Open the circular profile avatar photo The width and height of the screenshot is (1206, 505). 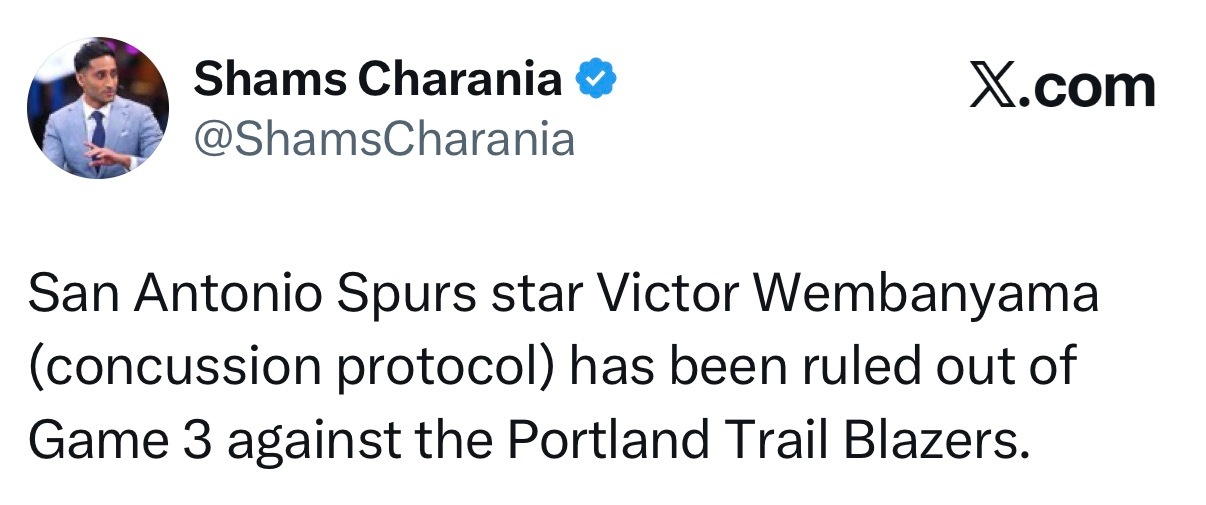pyautogui.click(x=98, y=108)
